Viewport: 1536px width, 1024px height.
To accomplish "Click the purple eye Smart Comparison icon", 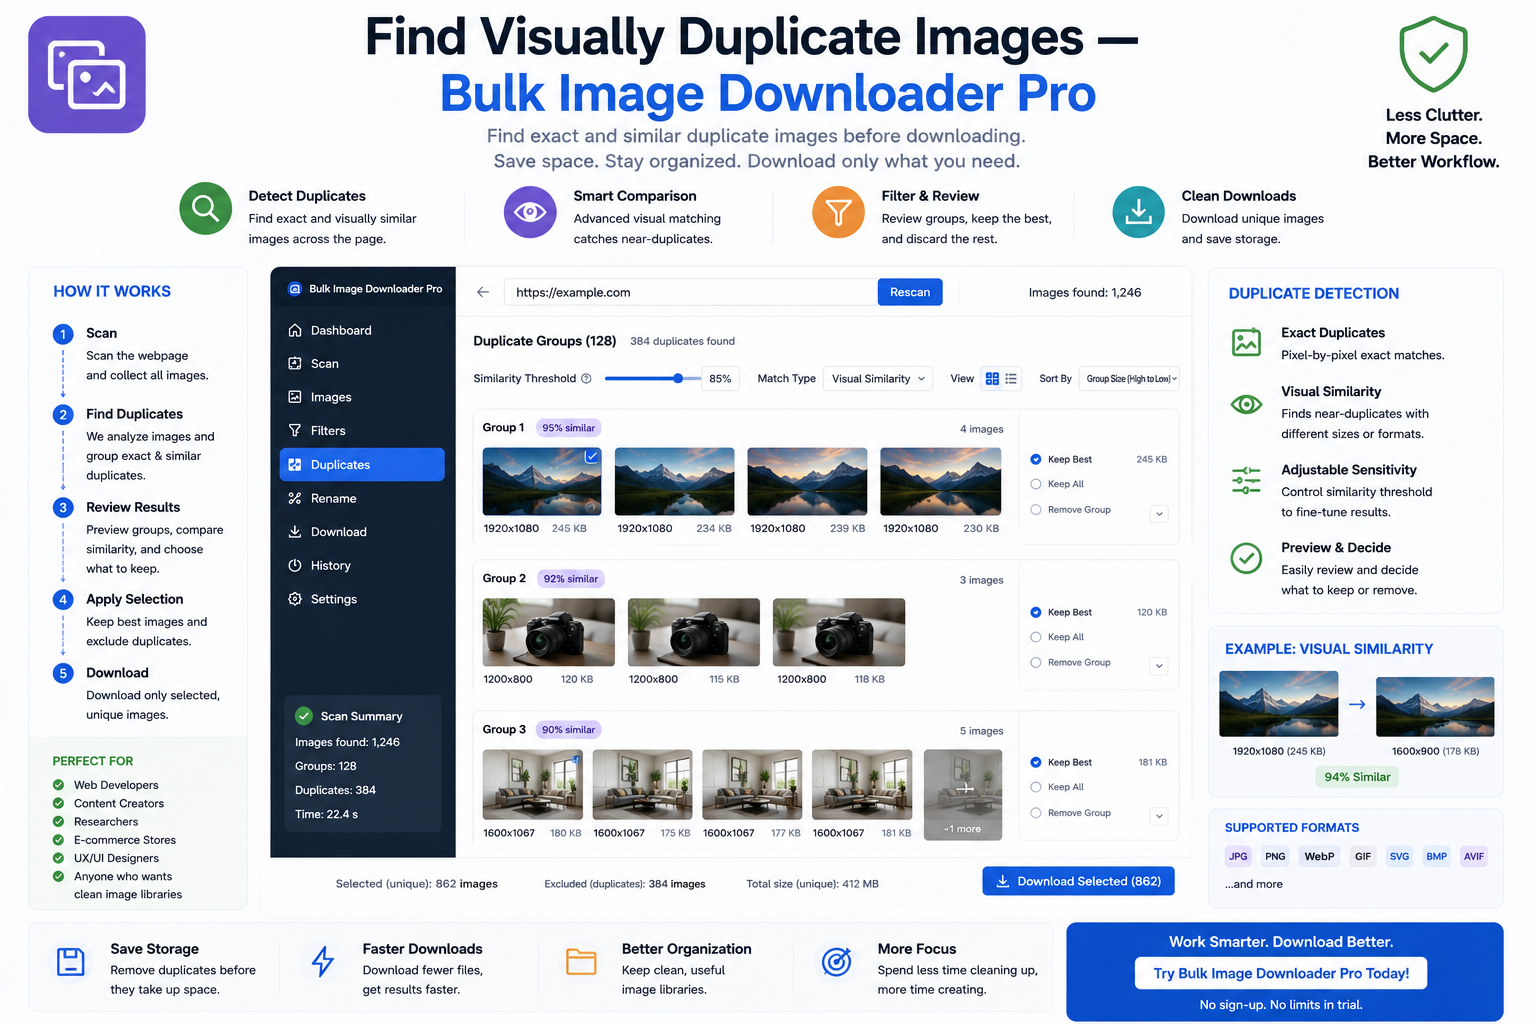I will tap(530, 212).
